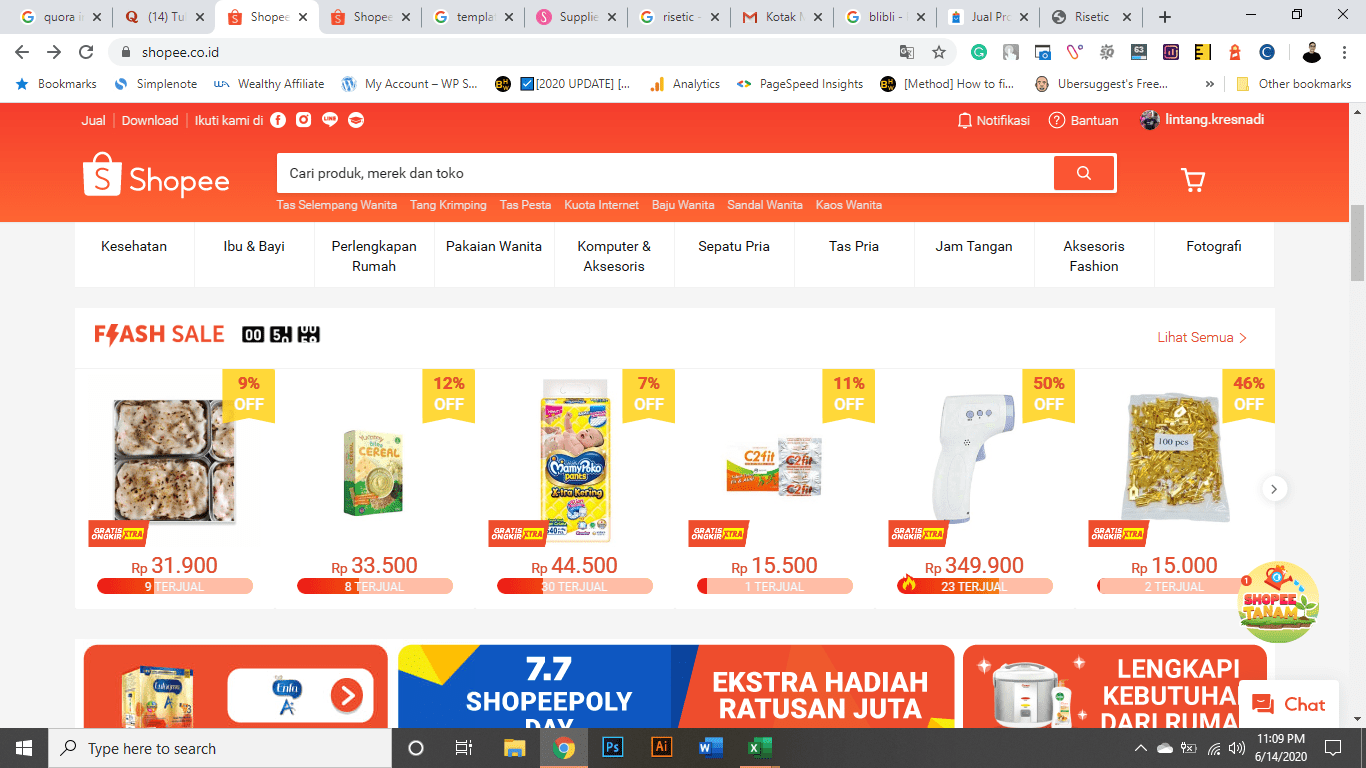
Task: Click the thermometer sold progress bar
Action: point(975,586)
